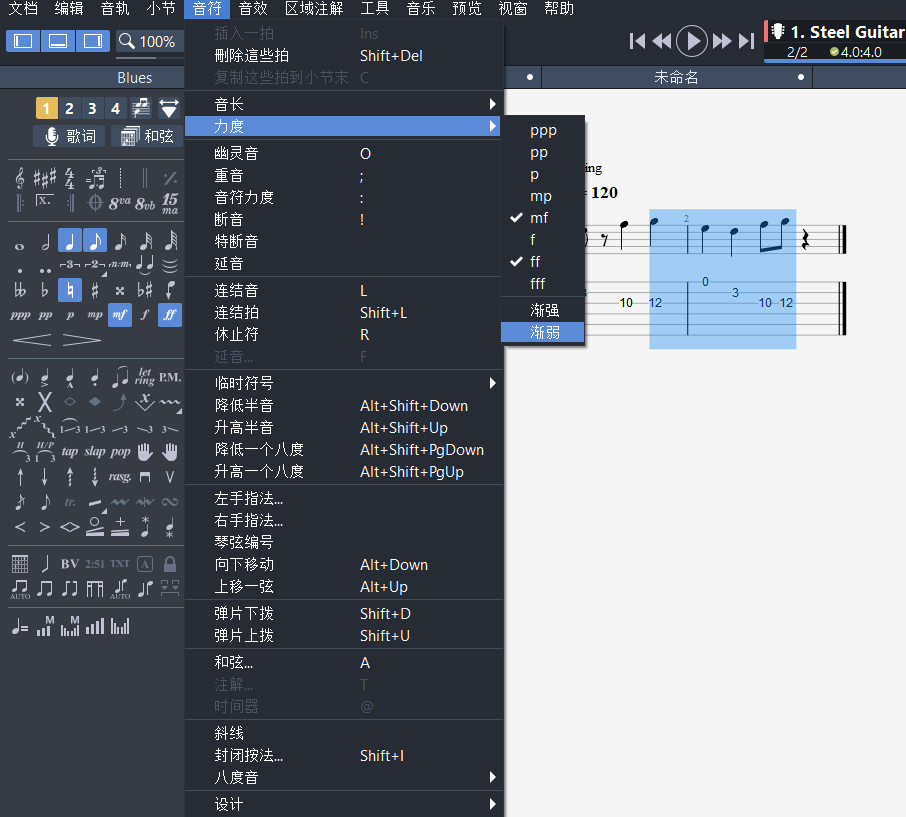906x817 pixels.
Task: Open the 100% zoom dropdown
Action: tap(150, 41)
